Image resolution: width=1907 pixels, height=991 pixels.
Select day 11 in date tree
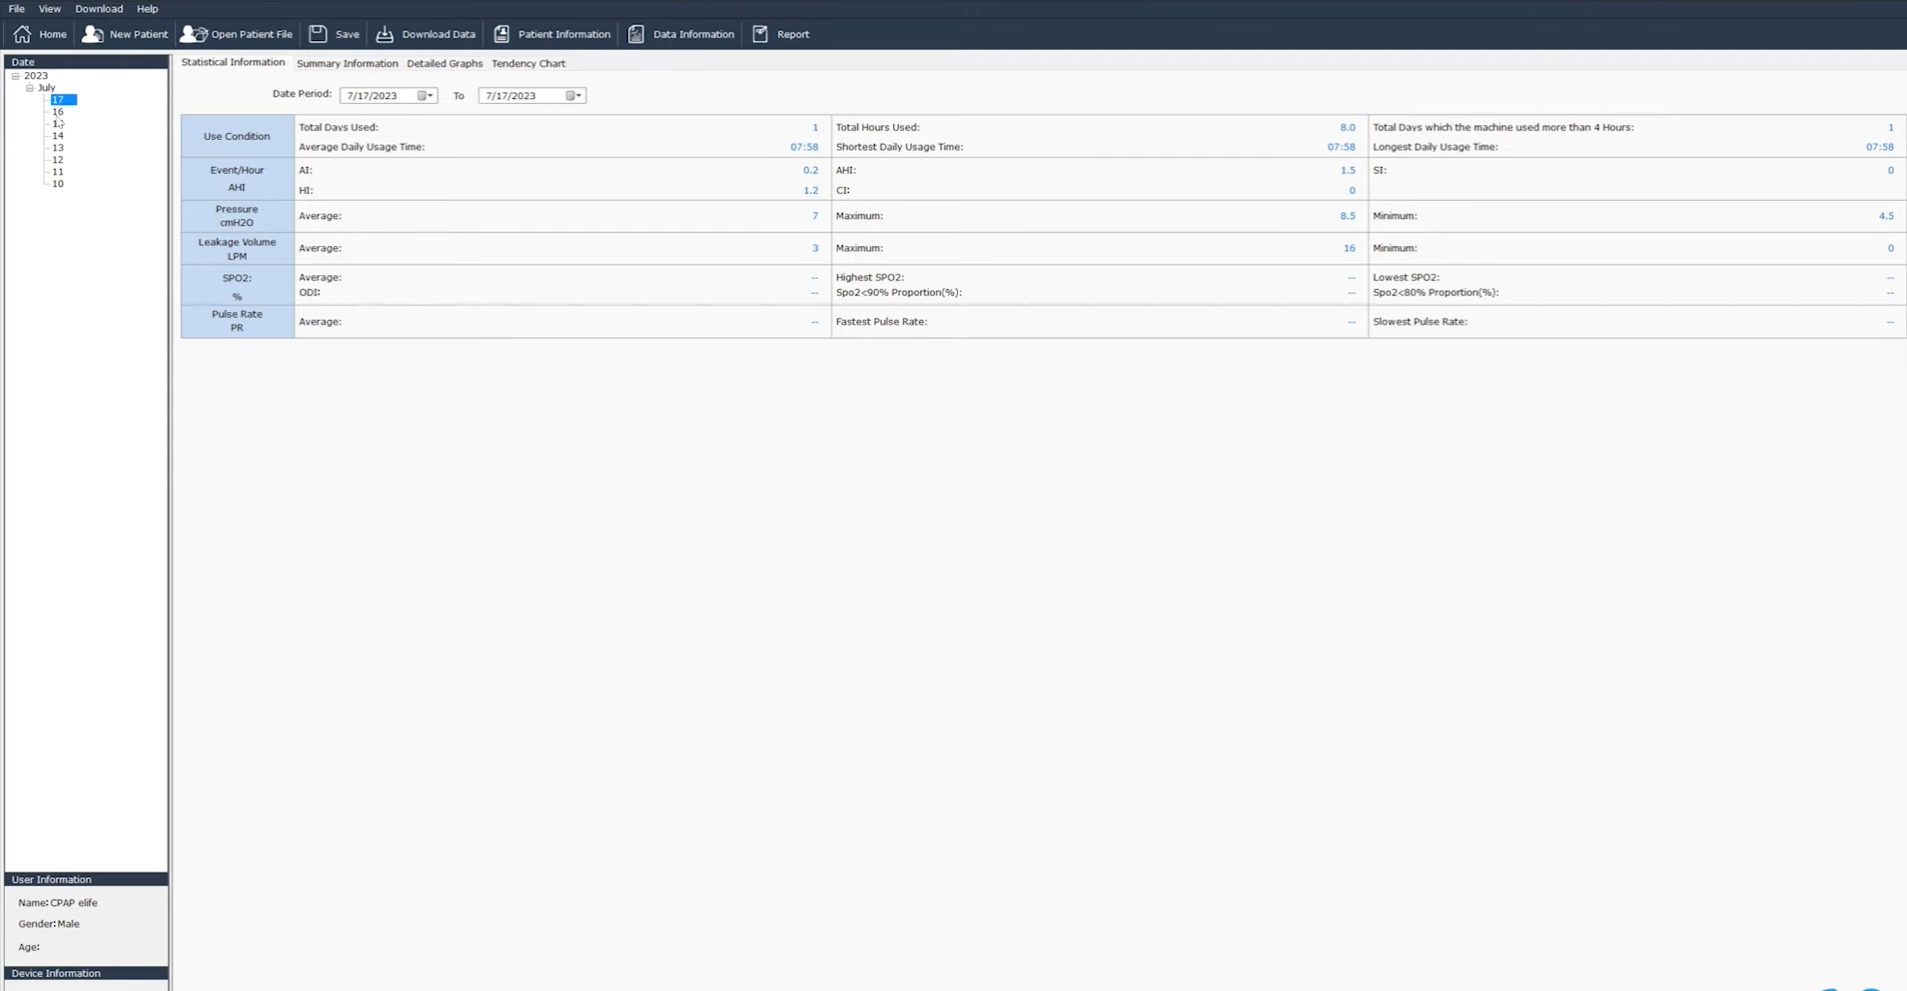[58, 172]
